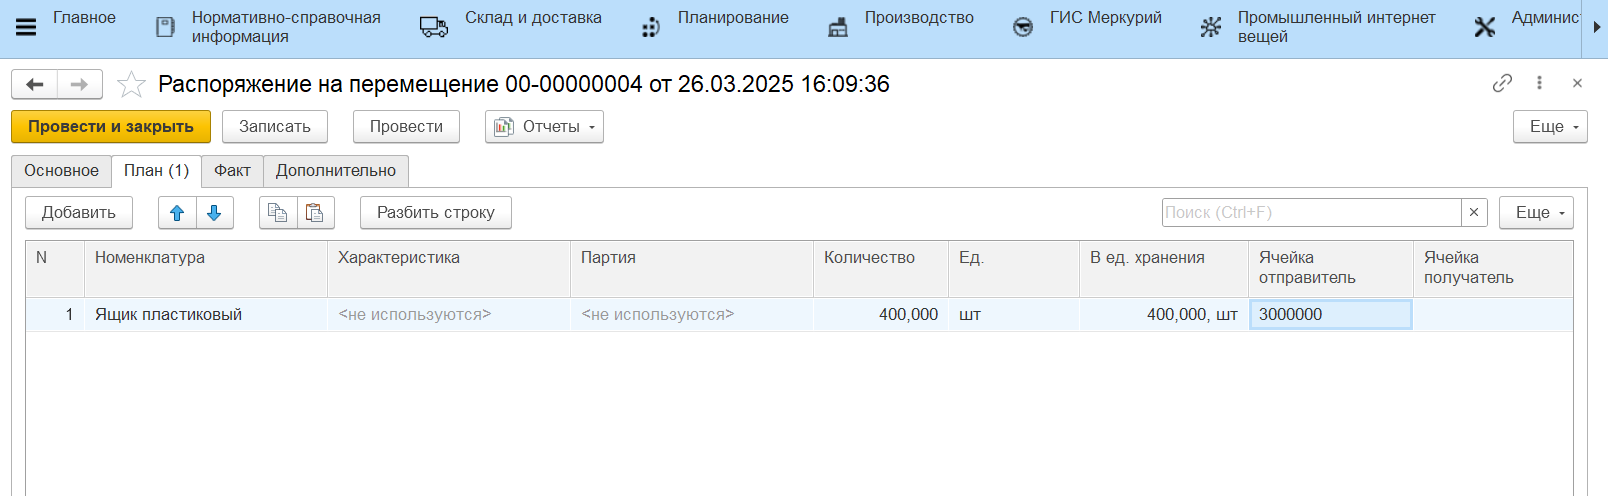Click the Разбить строку button

click(x=435, y=213)
